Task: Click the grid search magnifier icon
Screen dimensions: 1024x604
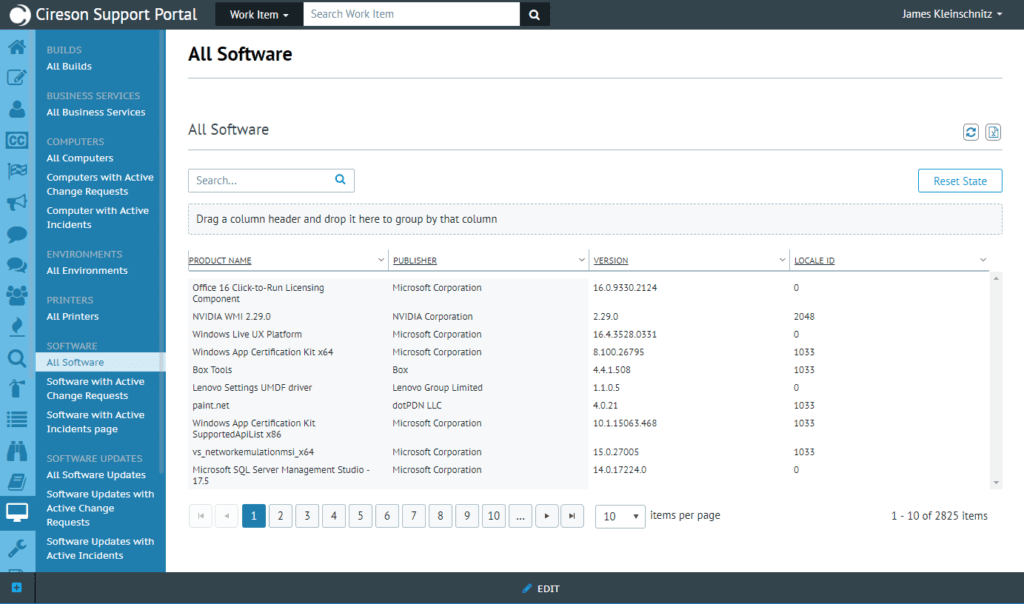Action: [x=340, y=180]
